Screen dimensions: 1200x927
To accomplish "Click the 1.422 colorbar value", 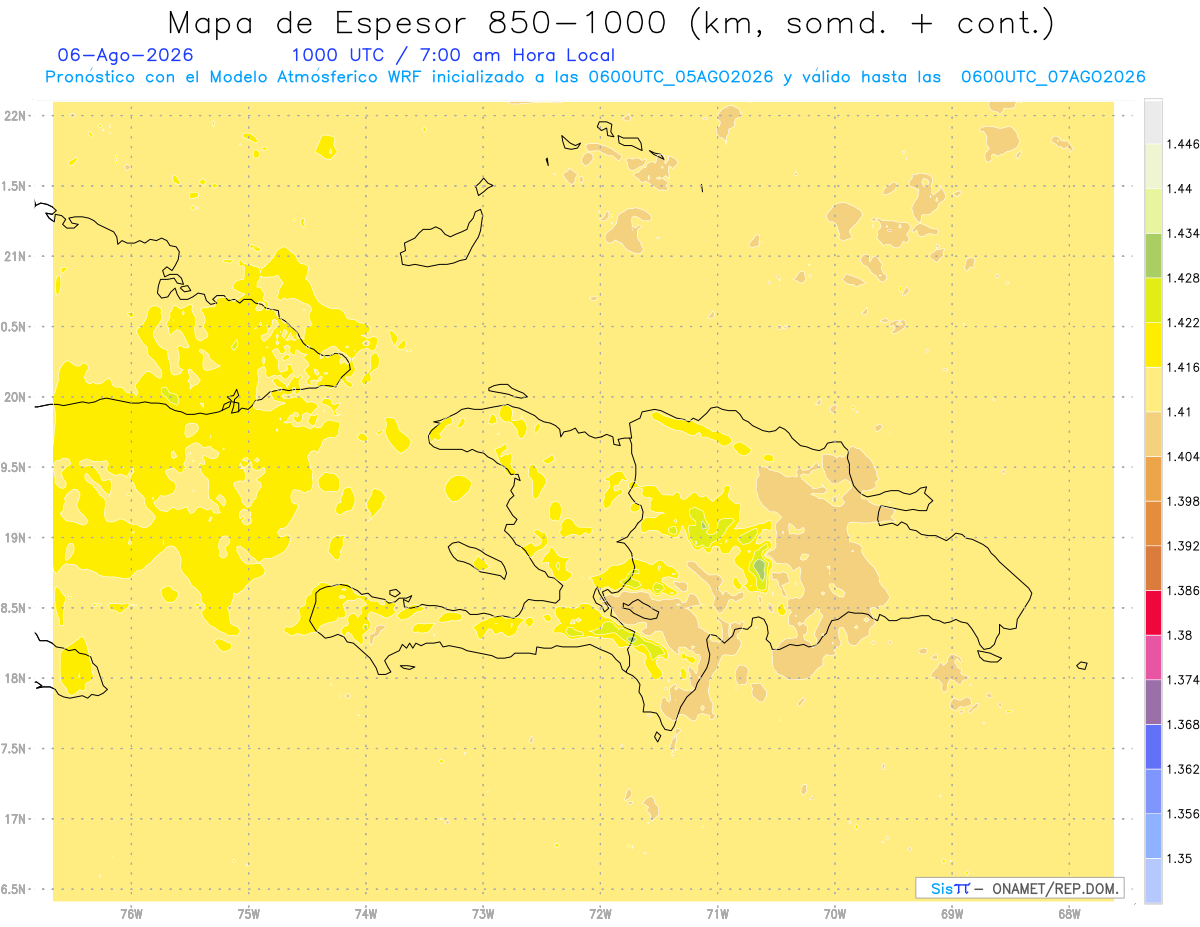I will pos(1184,322).
